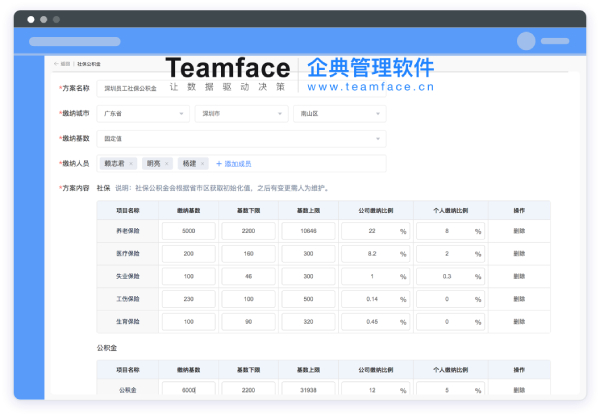Image resolution: width=600 pixels, height=416 pixels.
Task: Open the 深圳市 city dropdown
Action: (x=240, y=114)
